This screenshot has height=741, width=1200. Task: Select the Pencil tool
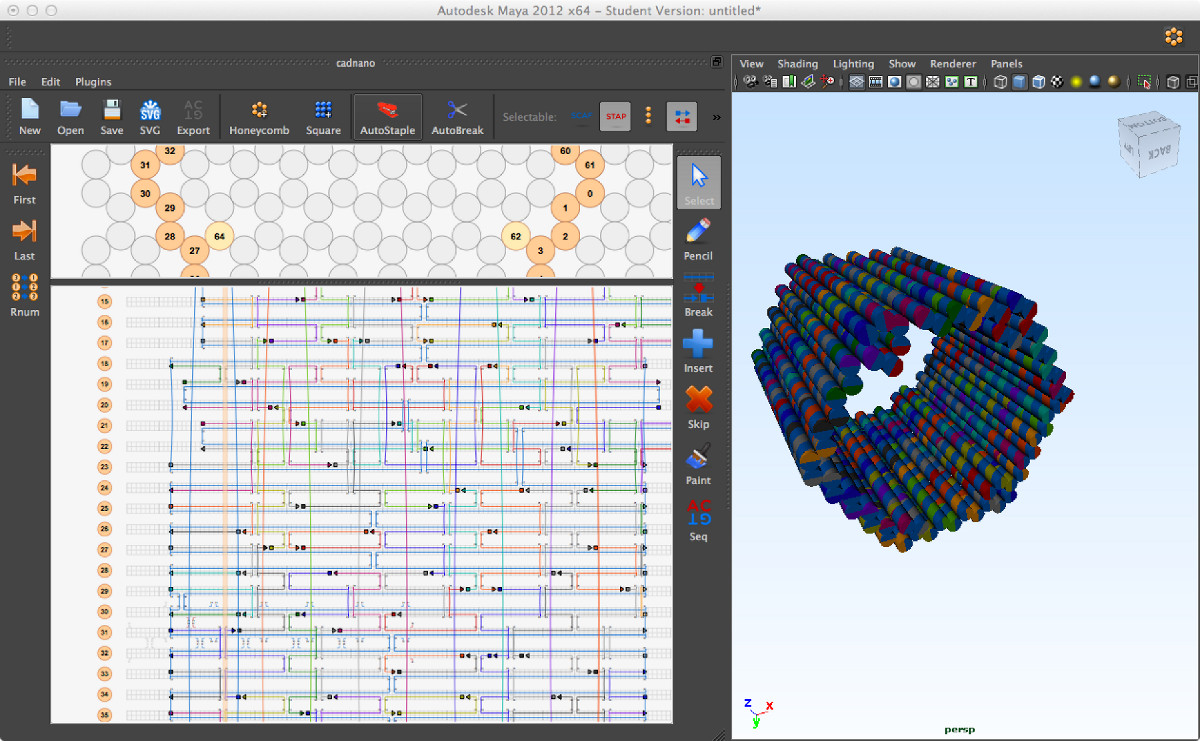point(698,239)
